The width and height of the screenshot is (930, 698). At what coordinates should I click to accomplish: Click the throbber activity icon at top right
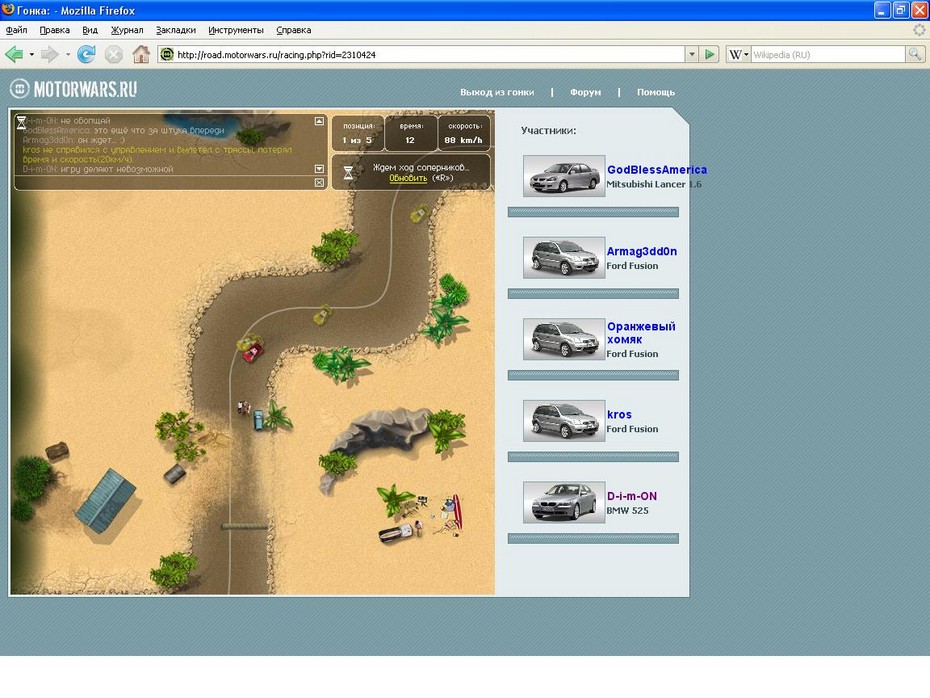[919, 30]
